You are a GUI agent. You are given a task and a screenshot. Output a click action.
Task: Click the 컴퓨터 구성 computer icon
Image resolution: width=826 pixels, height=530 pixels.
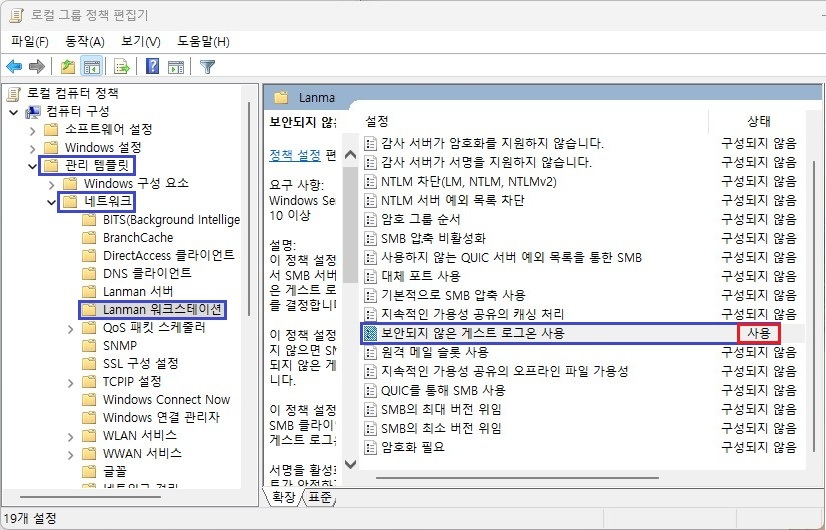(33, 112)
